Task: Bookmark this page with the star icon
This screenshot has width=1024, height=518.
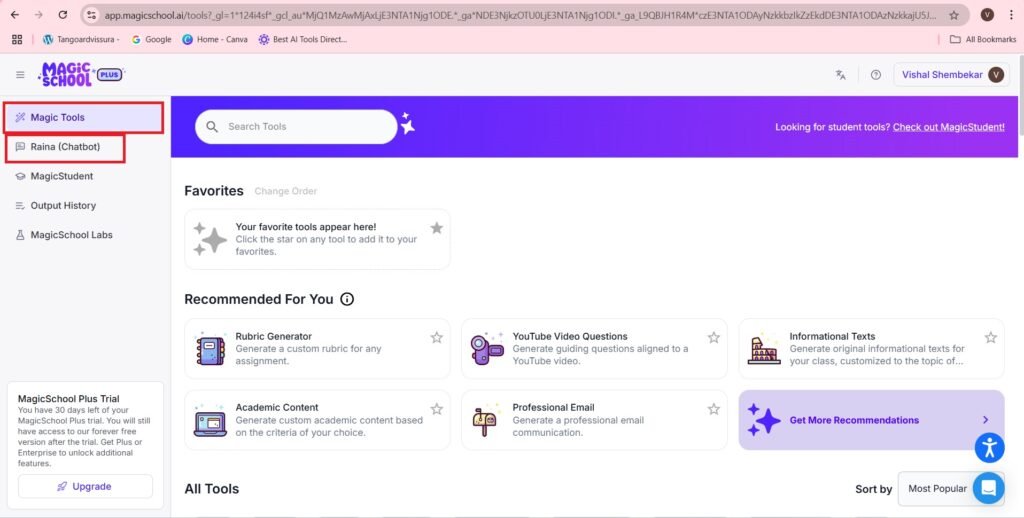Action: click(x=954, y=14)
